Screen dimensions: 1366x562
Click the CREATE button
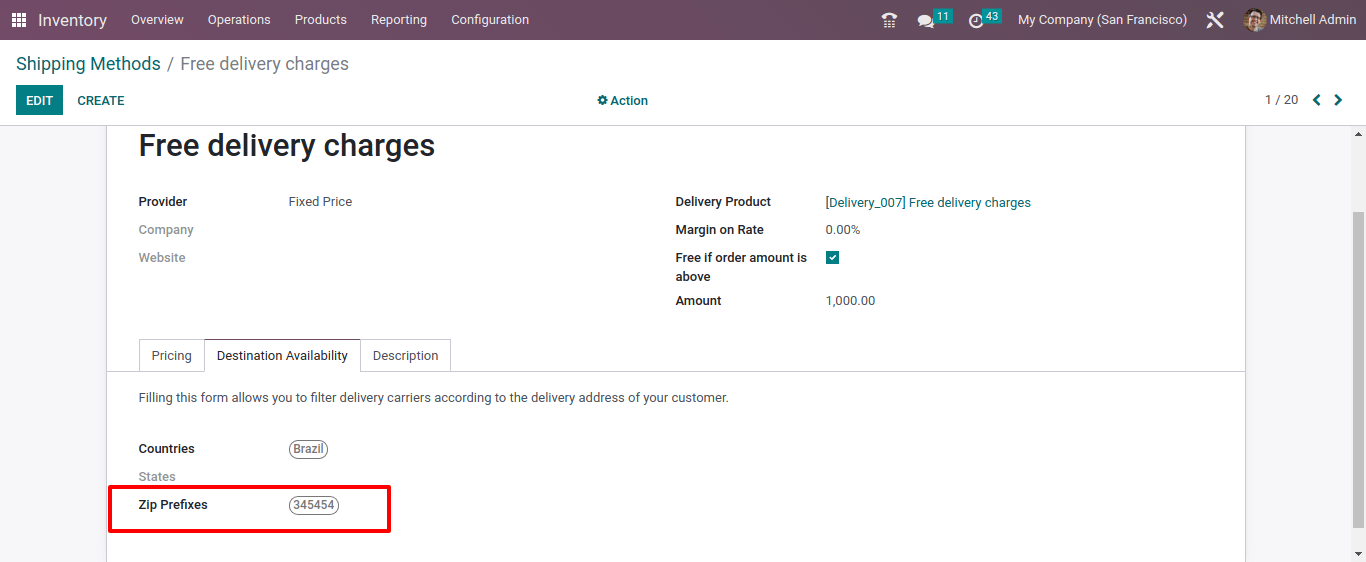point(101,100)
